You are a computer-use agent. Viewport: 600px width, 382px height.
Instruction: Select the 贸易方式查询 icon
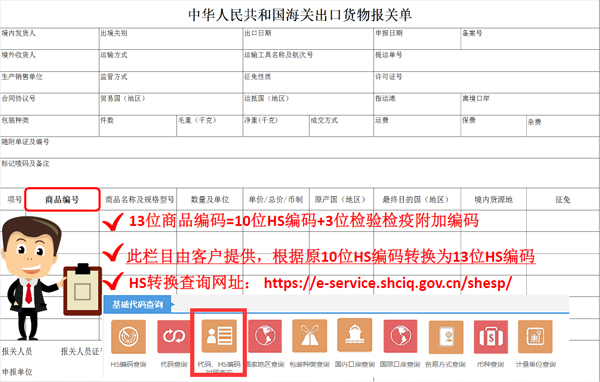point(446,337)
